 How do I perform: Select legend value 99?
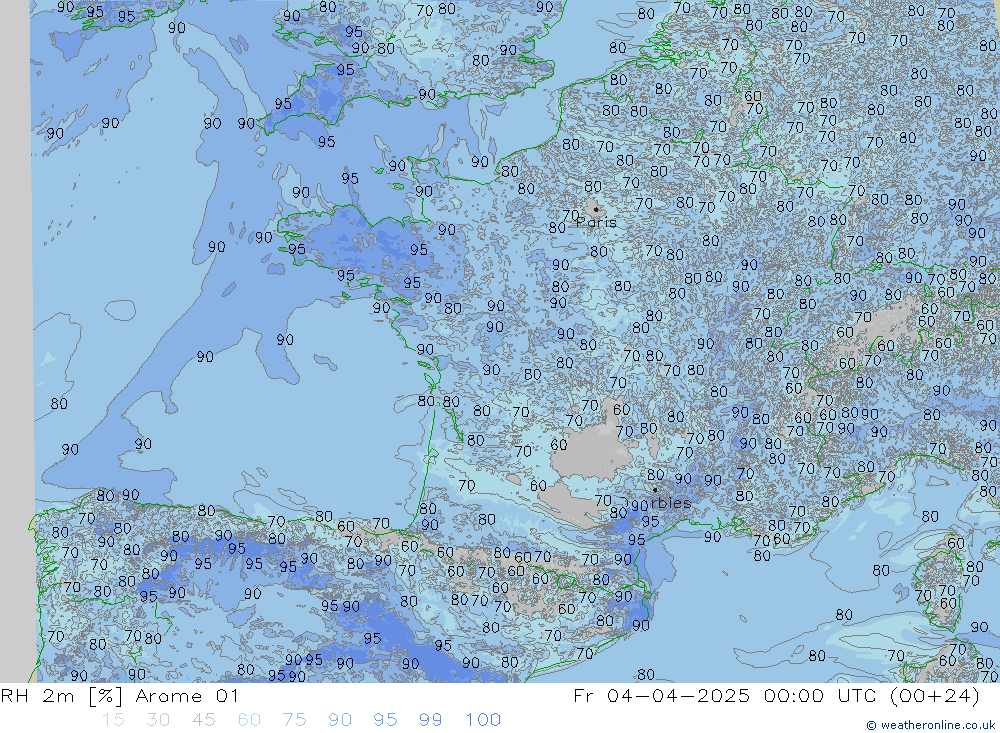(430, 720)
